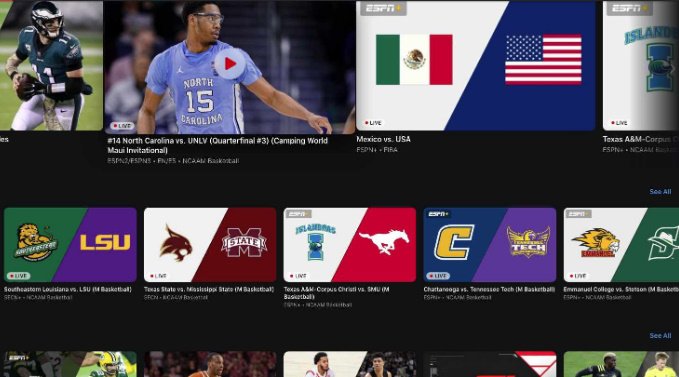Click ESPN+ badge on Chattanooga card
The height and width of the screenshot is (377, 679).
pos(439,214)
